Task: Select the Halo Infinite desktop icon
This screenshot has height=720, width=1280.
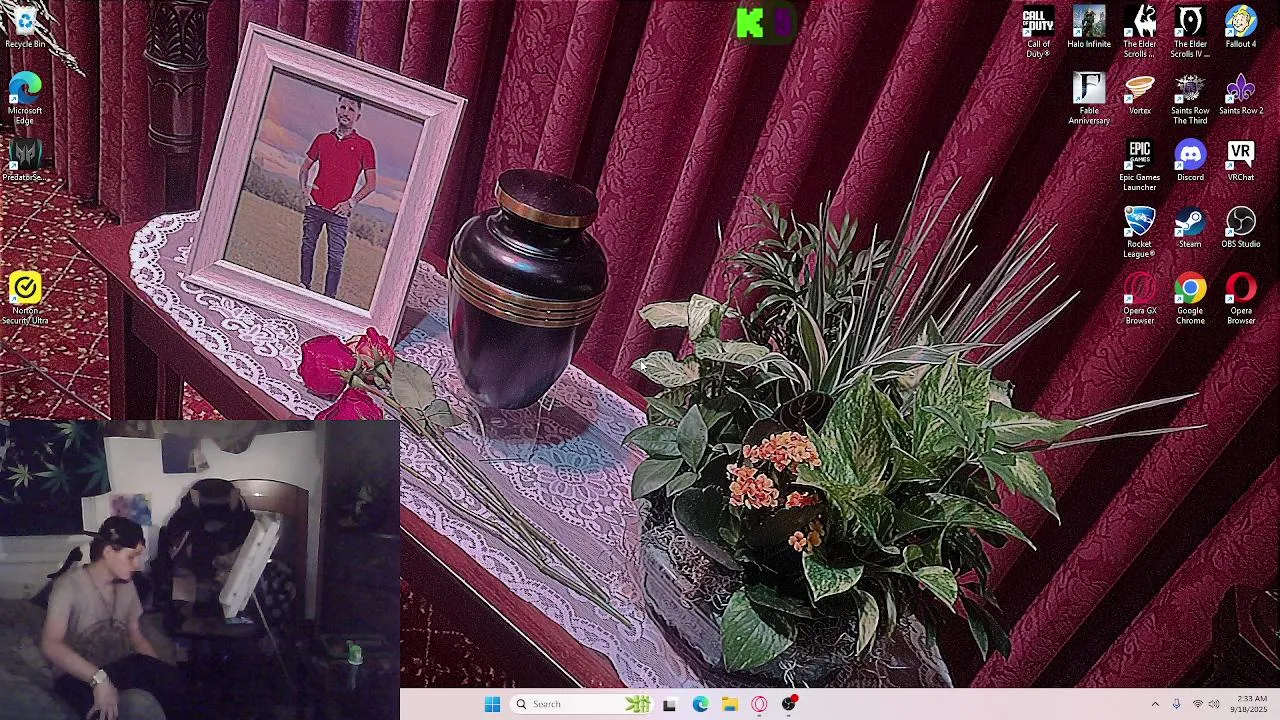Action: [1089, 27]
